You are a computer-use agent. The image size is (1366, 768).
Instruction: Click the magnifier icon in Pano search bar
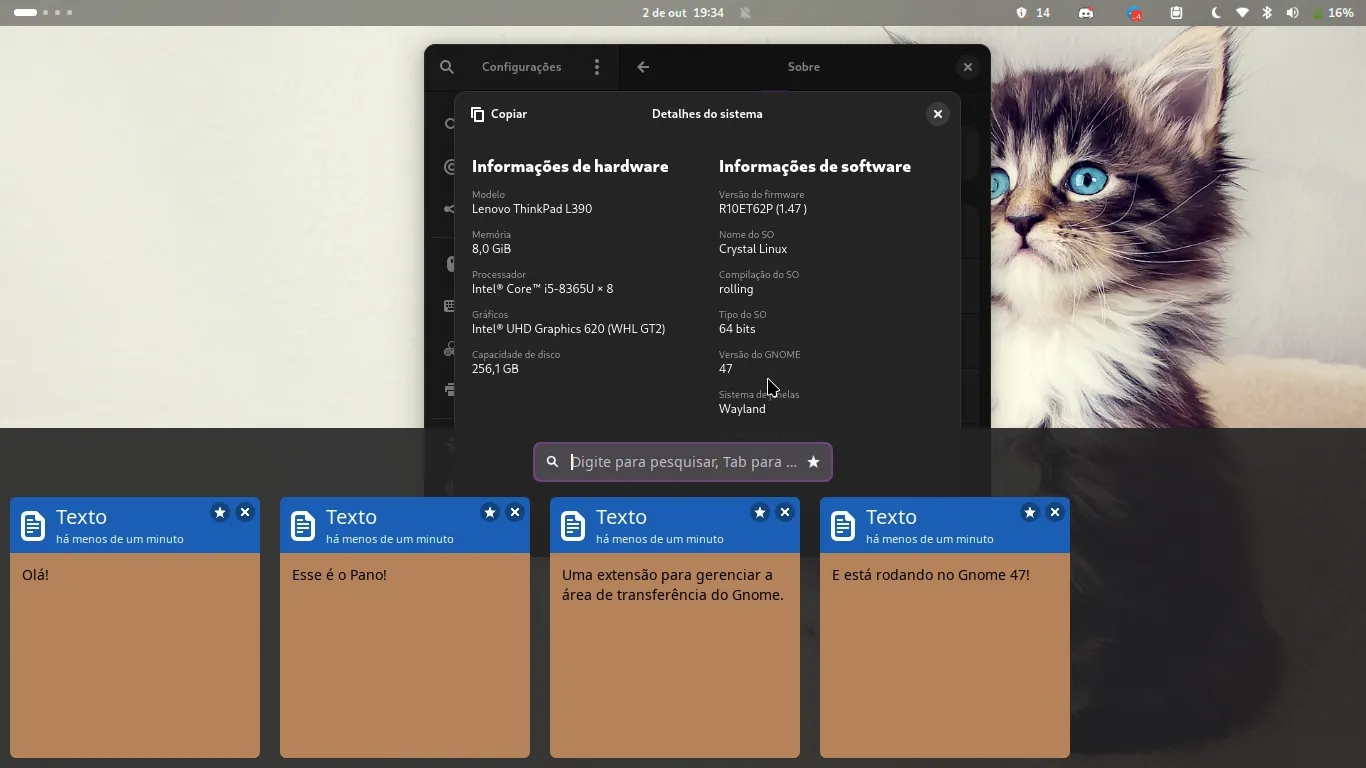point(552,462)
